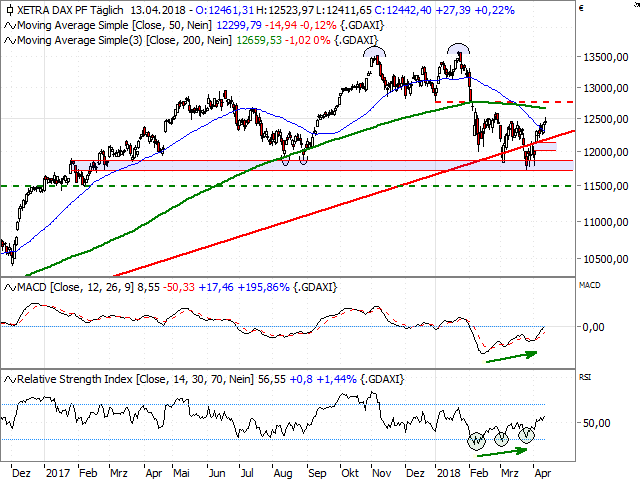Click the Moving Average Simple [Close, 50, Nein] label
The image size is (640, 480).
coord(114,25)
